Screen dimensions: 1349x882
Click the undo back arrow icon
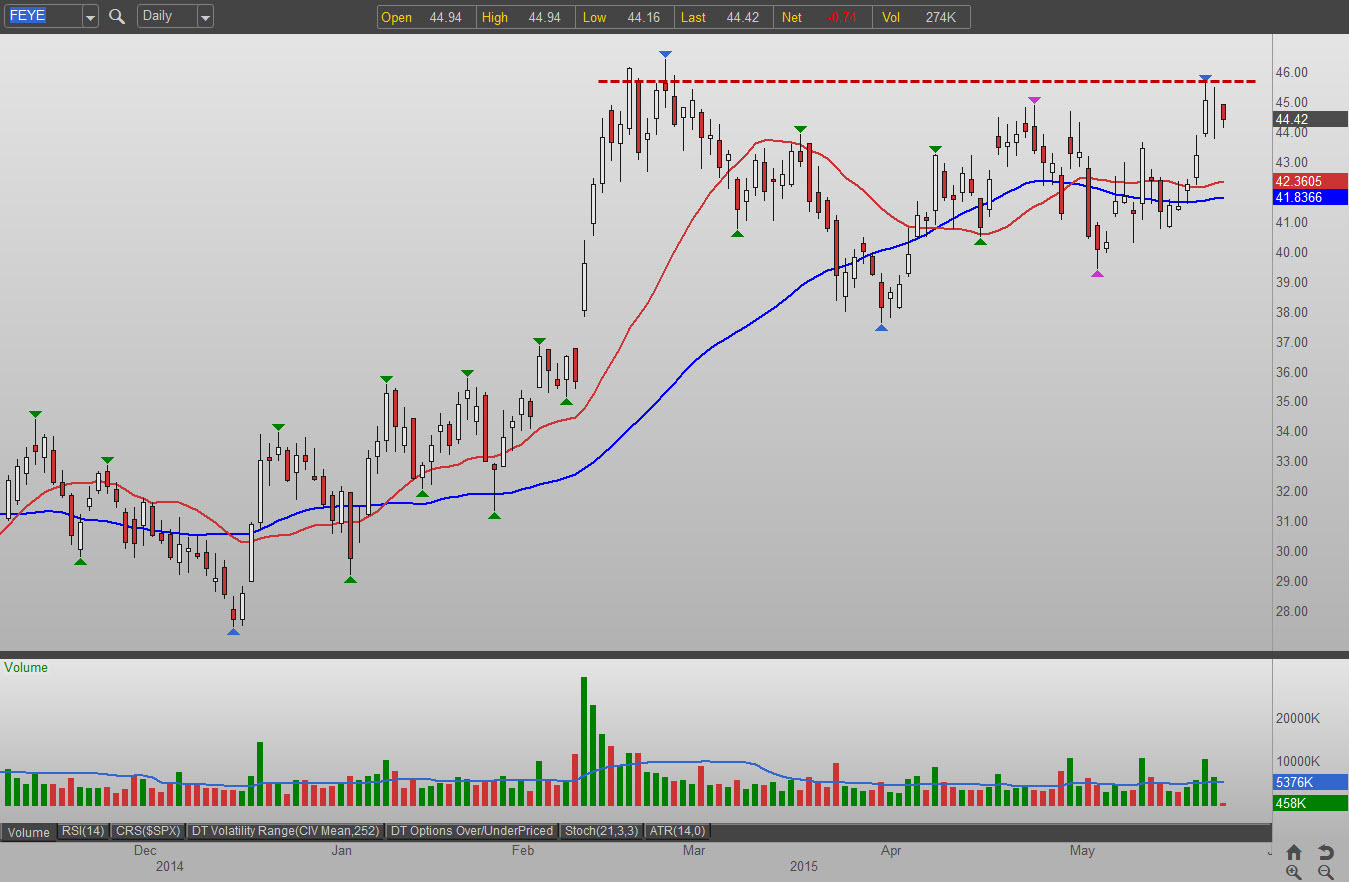coord(1325,852)
